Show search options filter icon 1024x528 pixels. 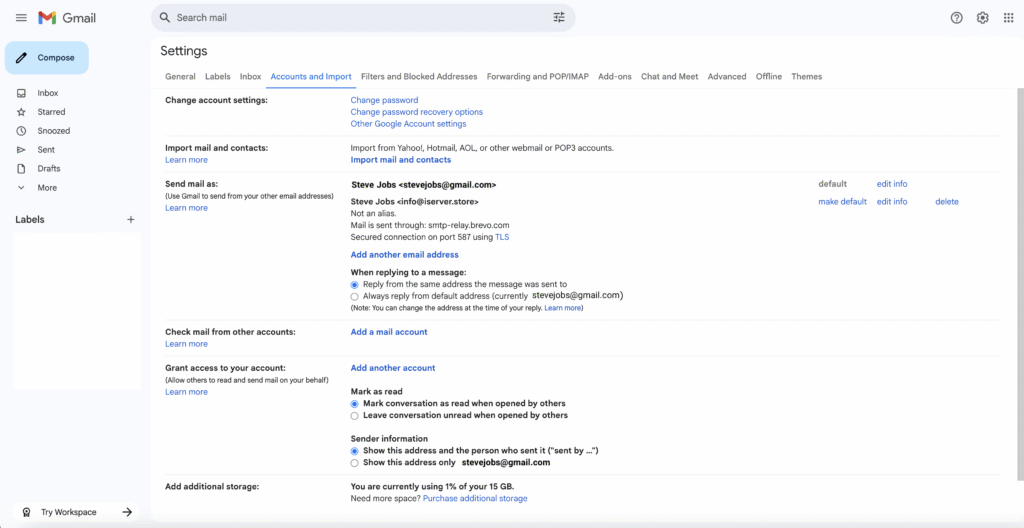[559, 18]
